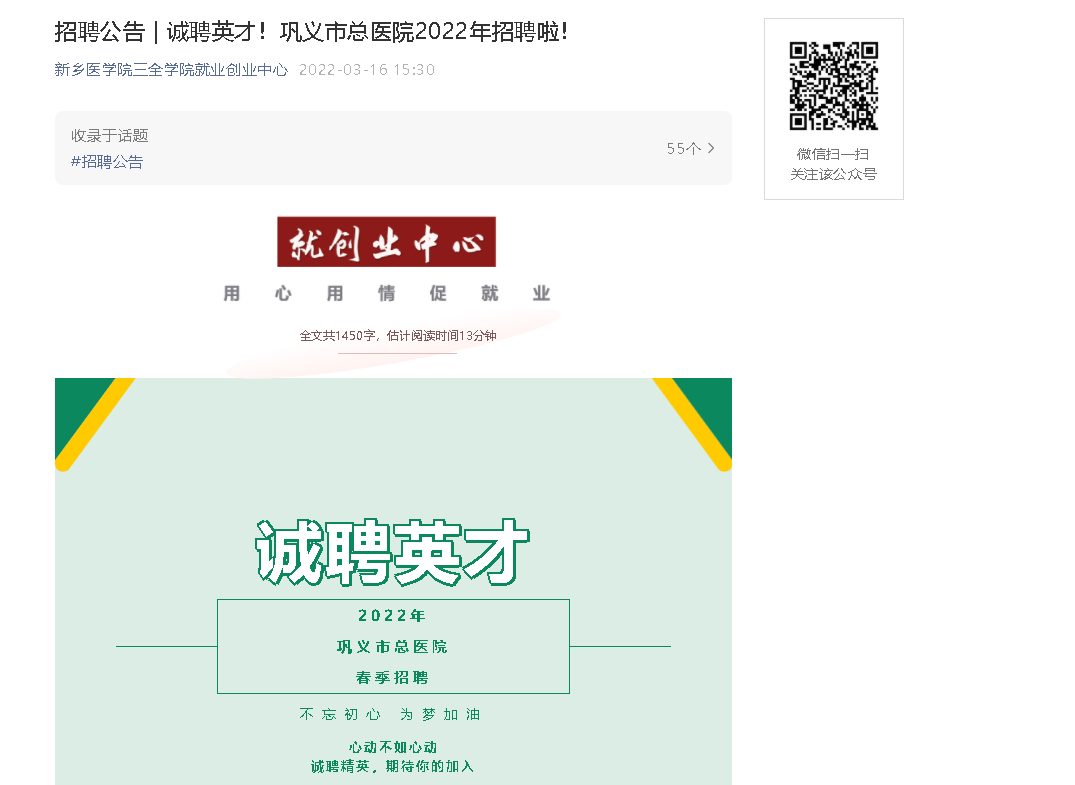
Task: Open the #招聘公告 topic link
Action: (x=107, y=162)
